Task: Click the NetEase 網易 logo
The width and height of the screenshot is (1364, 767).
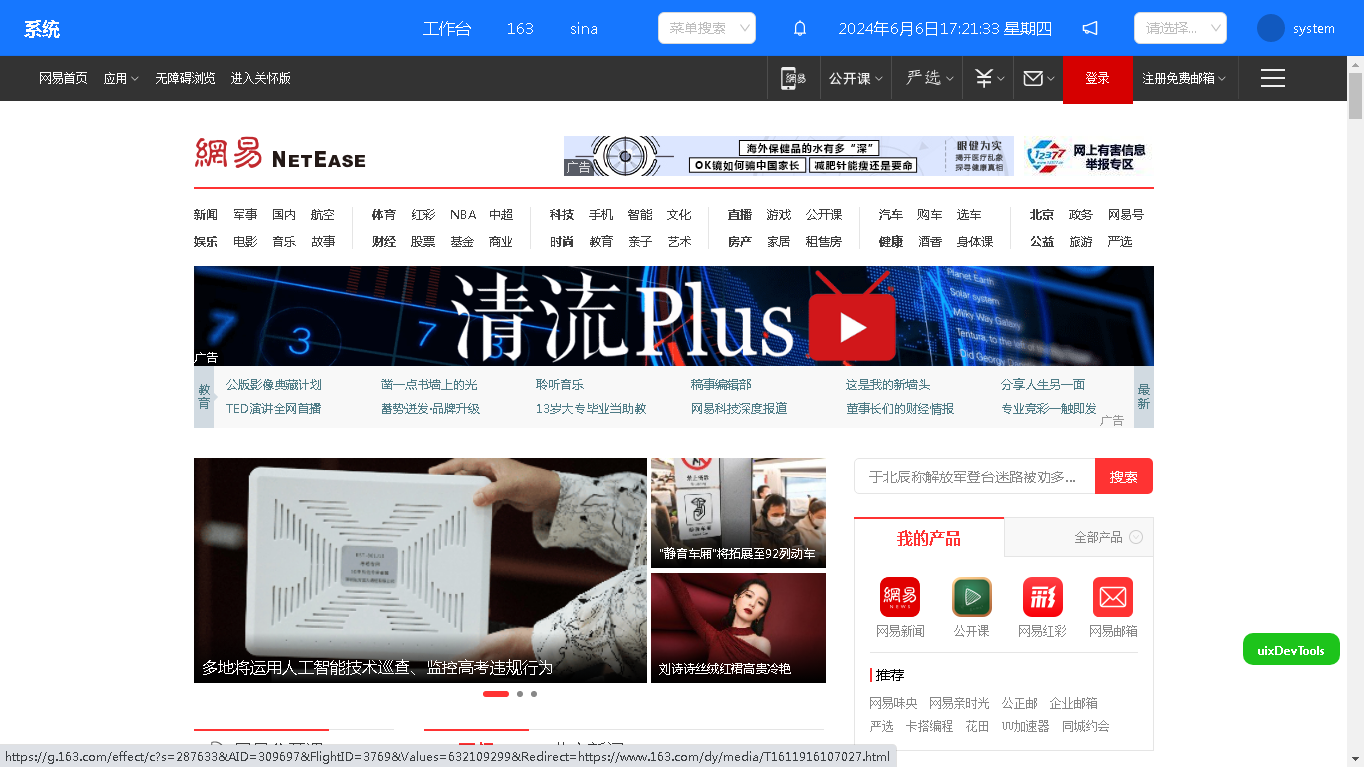Action: [x=280, y=155]
